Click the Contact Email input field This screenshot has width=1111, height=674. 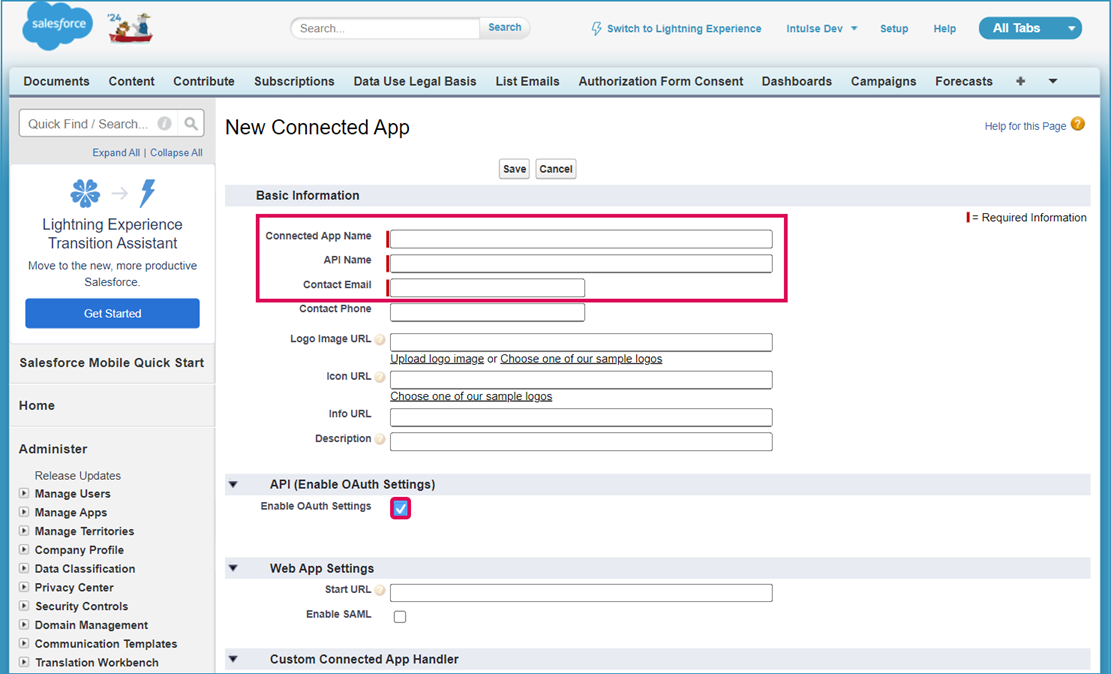[x=487, y=288]
